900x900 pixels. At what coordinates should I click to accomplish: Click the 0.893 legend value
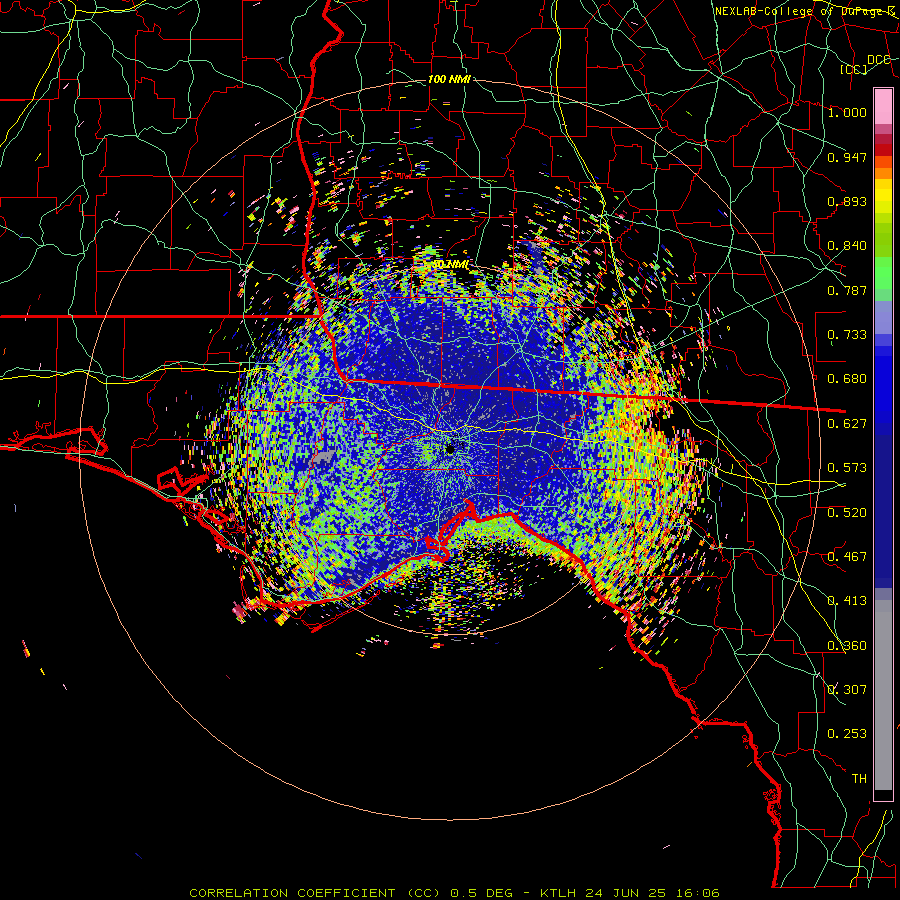tap(847, 201)
